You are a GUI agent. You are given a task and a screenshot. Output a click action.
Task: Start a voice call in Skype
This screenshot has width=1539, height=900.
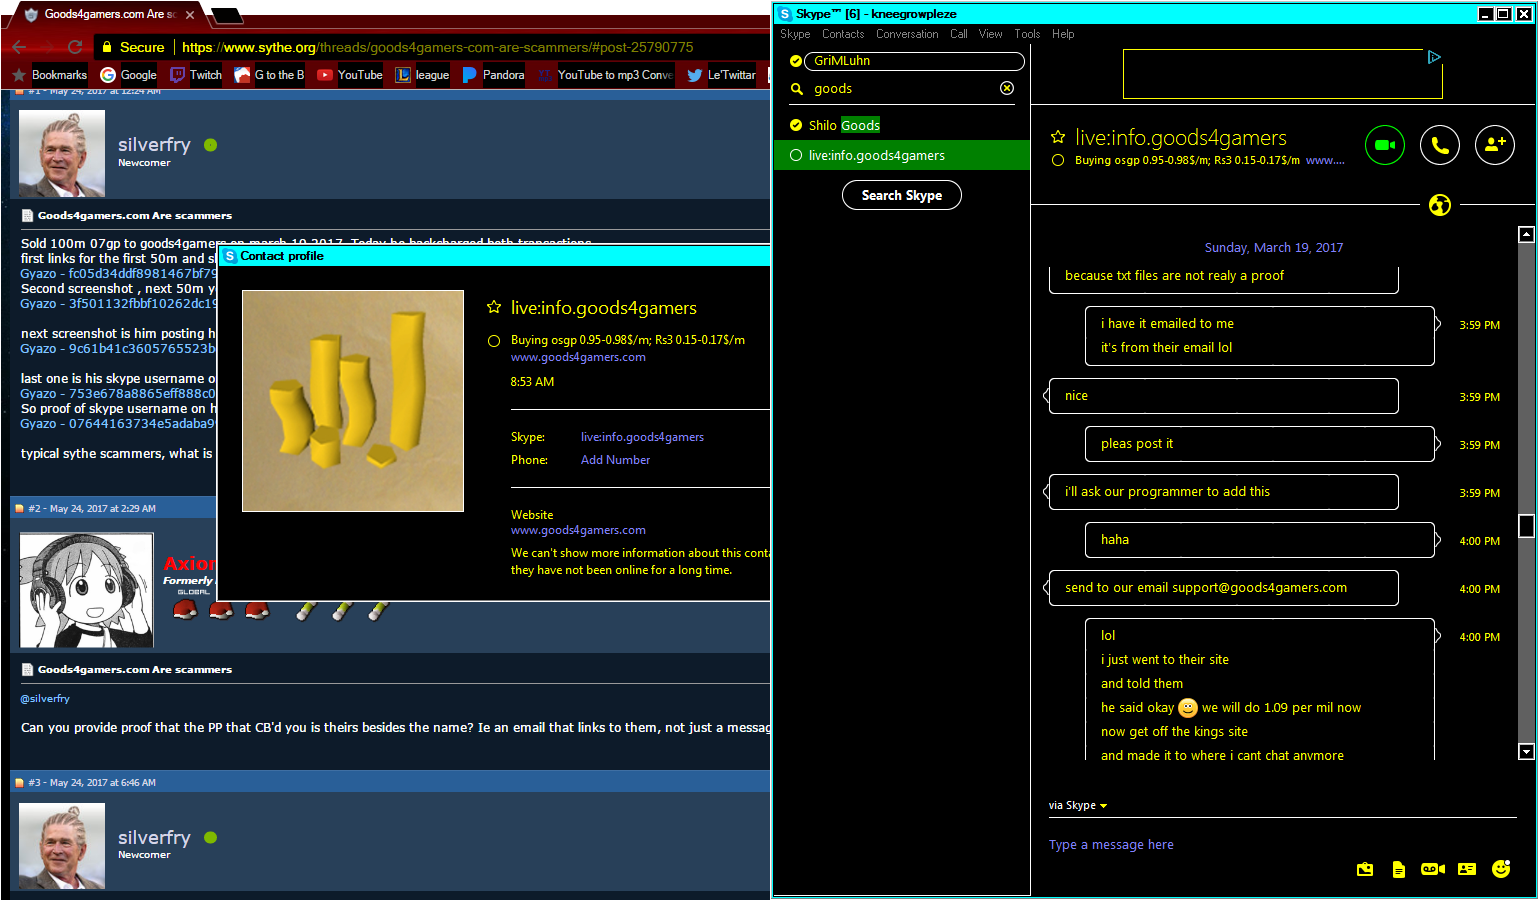pyautogui.click(x=1440, y=145)
